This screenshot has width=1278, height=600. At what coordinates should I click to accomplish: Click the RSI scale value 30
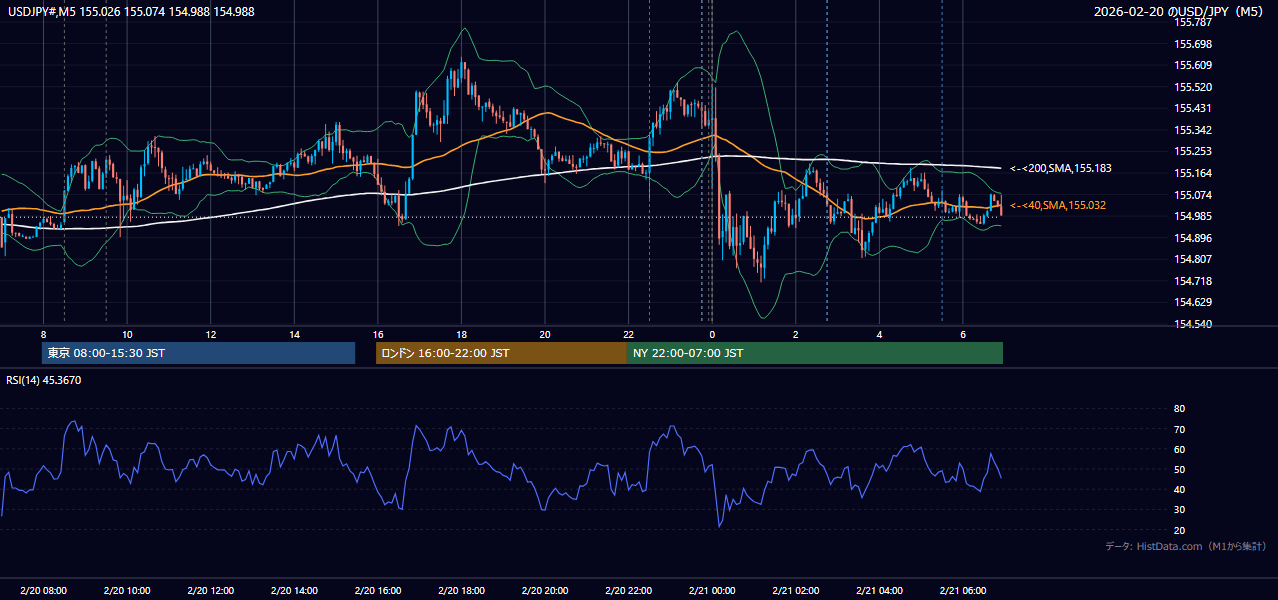(x=1179, y=510)
